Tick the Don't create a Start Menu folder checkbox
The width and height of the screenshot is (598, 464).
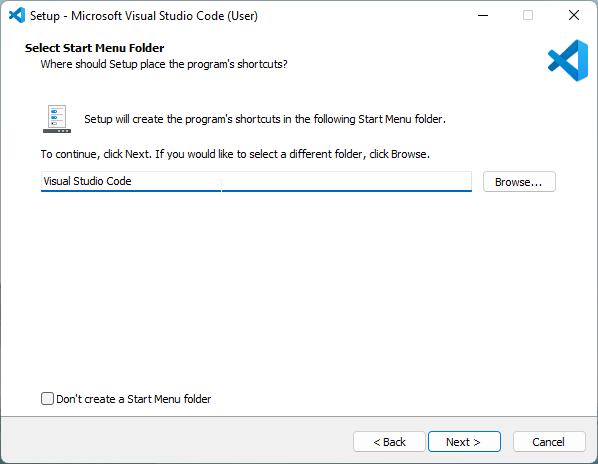(x=47, y=399)
